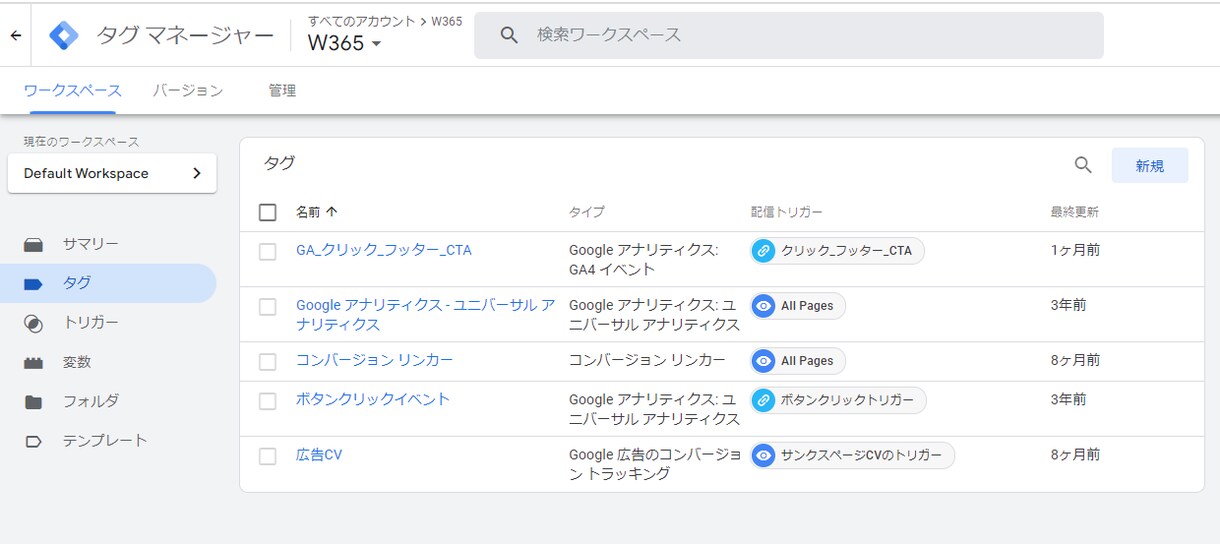This screenshot has height=544, width=1220.
Task: Sort by the タイプ column header
Action: point(587,212)
